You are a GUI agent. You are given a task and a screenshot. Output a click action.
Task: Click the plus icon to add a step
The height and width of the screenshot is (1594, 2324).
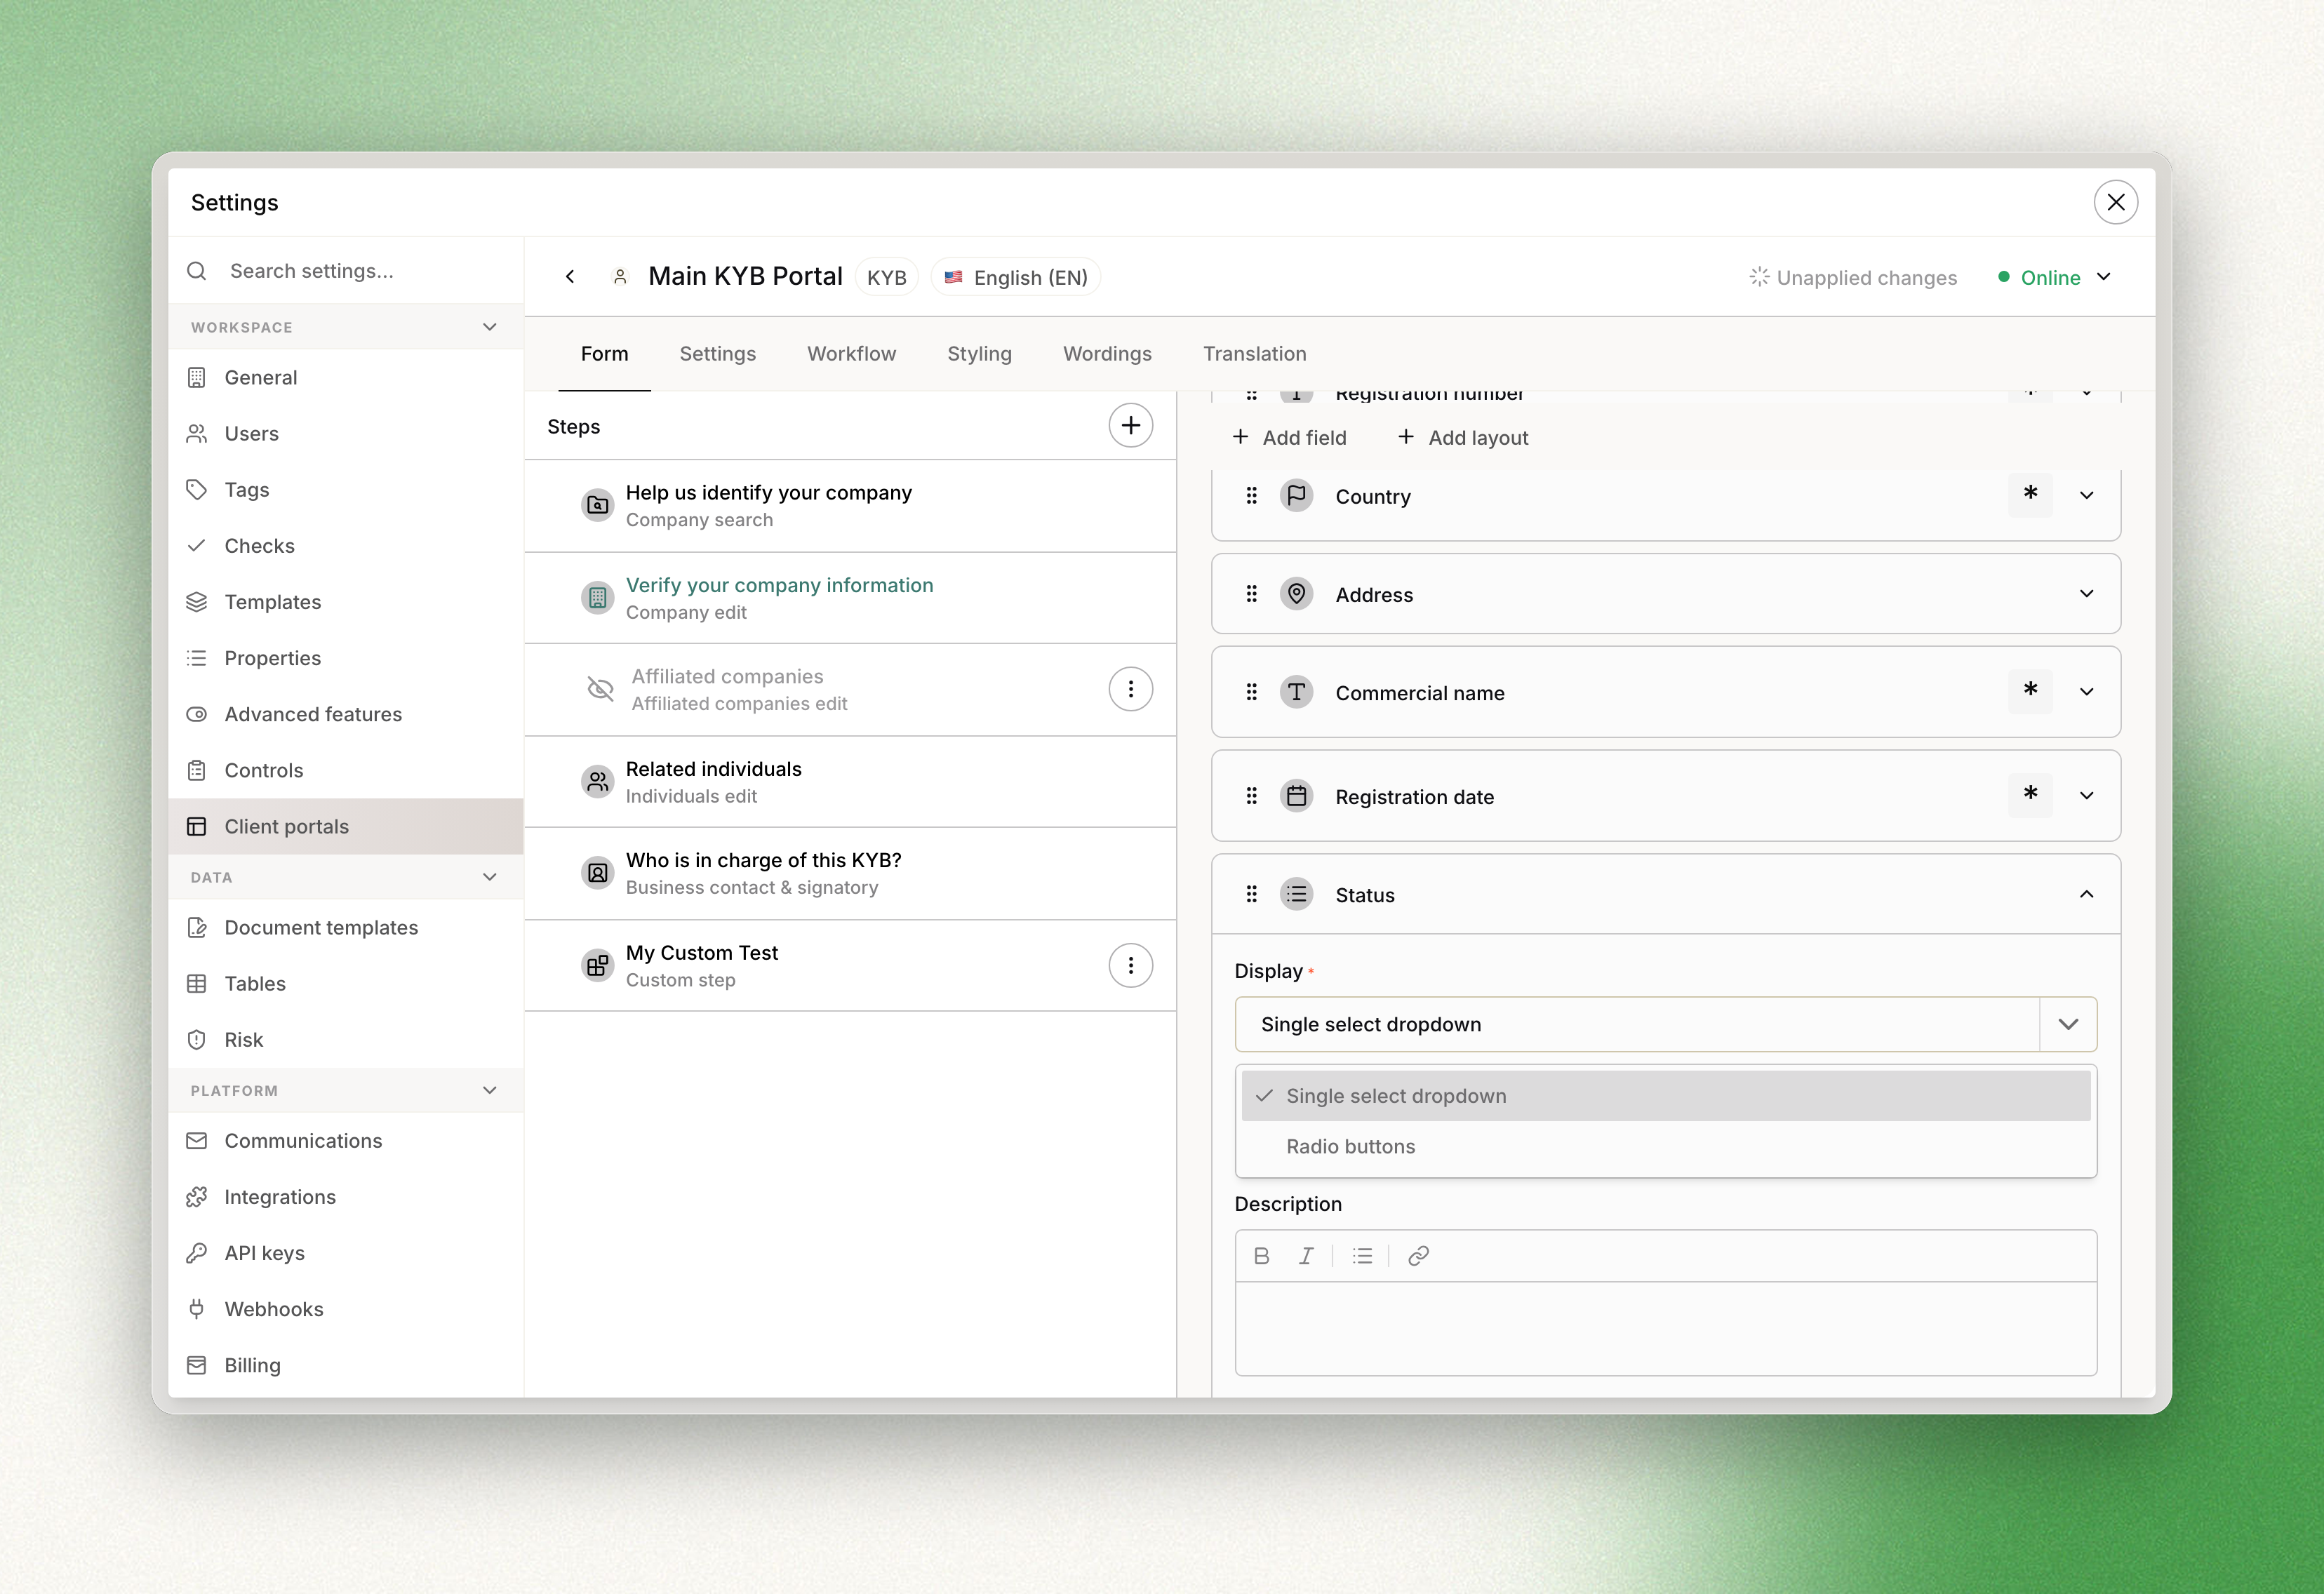(1130, 426)
